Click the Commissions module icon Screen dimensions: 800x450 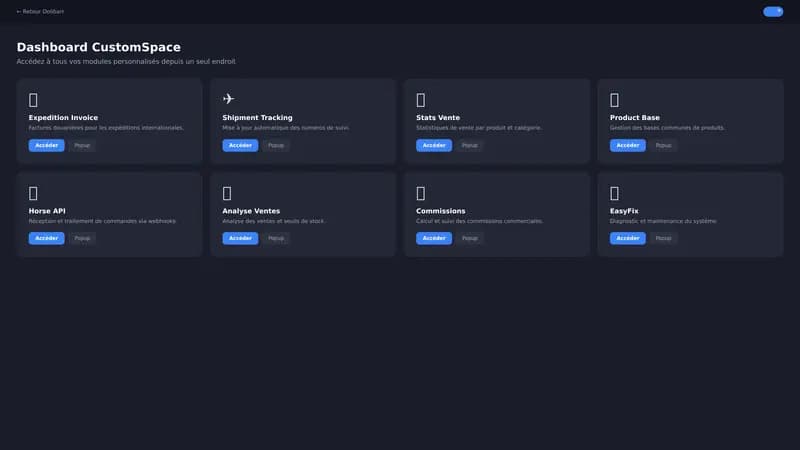pyautogui.click(x=421, y=193)
